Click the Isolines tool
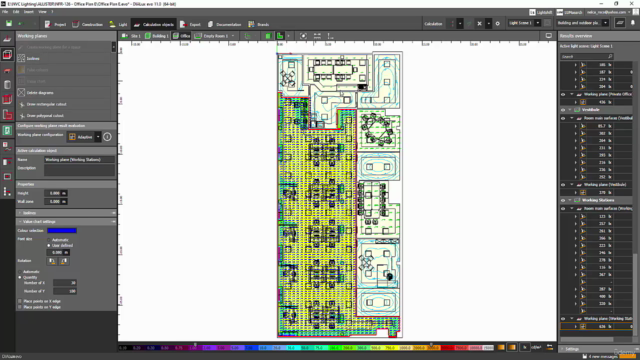The image size is (640, 360). [x=63, y=58]
